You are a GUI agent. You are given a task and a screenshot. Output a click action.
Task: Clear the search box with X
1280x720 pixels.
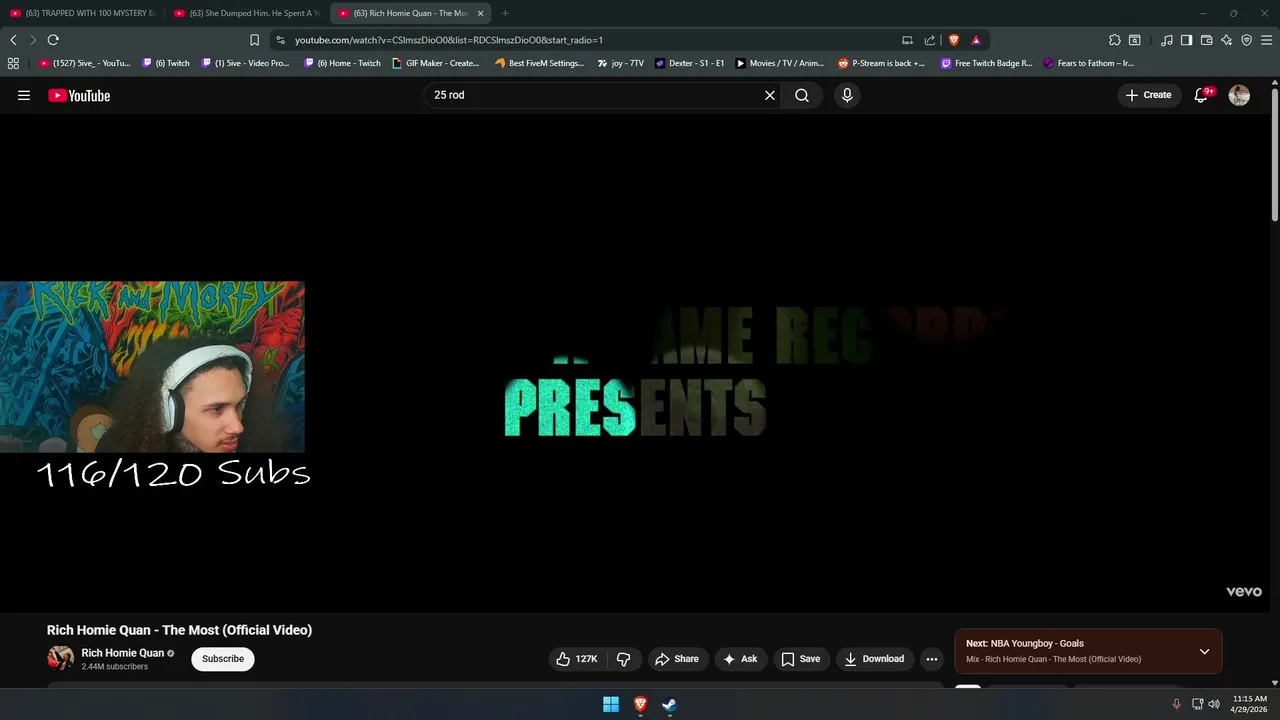point(770,95)
